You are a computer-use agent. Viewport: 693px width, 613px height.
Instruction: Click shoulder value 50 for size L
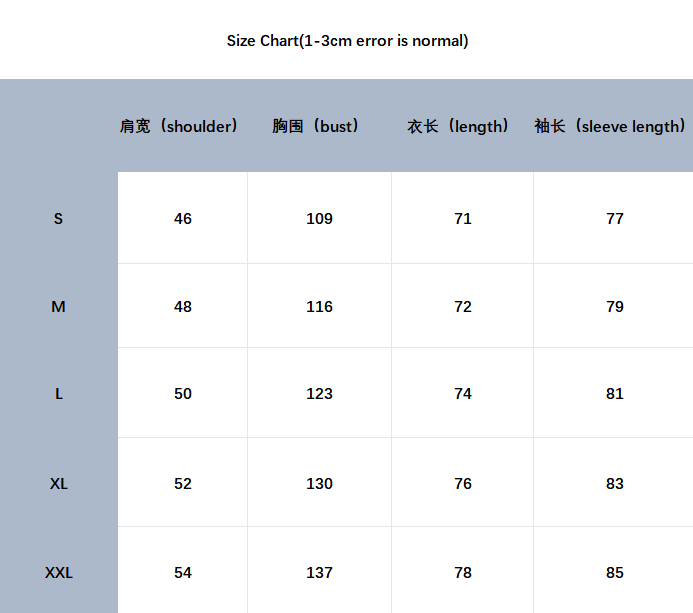click(x=183, y=394)
